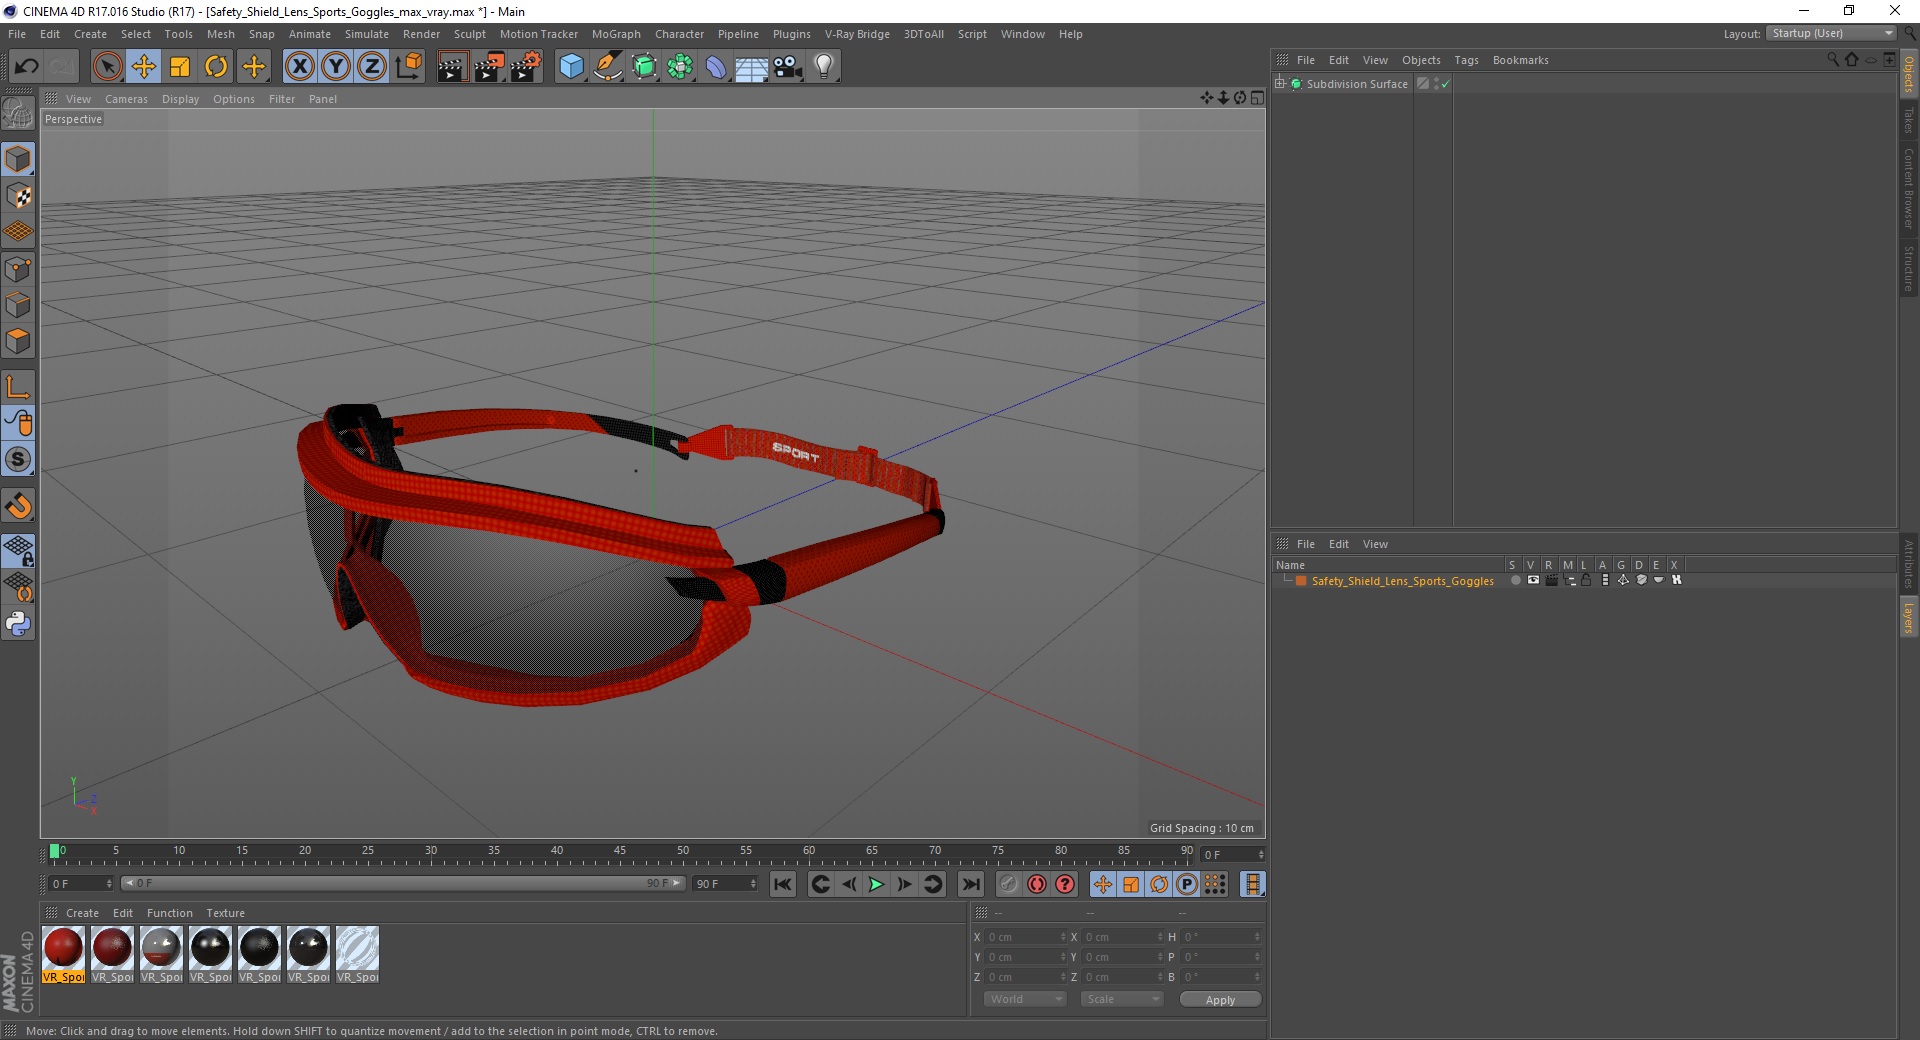Select the striped transparent VR_Spor material
Screen dimensions: 1920x1040
click(357, 954)
